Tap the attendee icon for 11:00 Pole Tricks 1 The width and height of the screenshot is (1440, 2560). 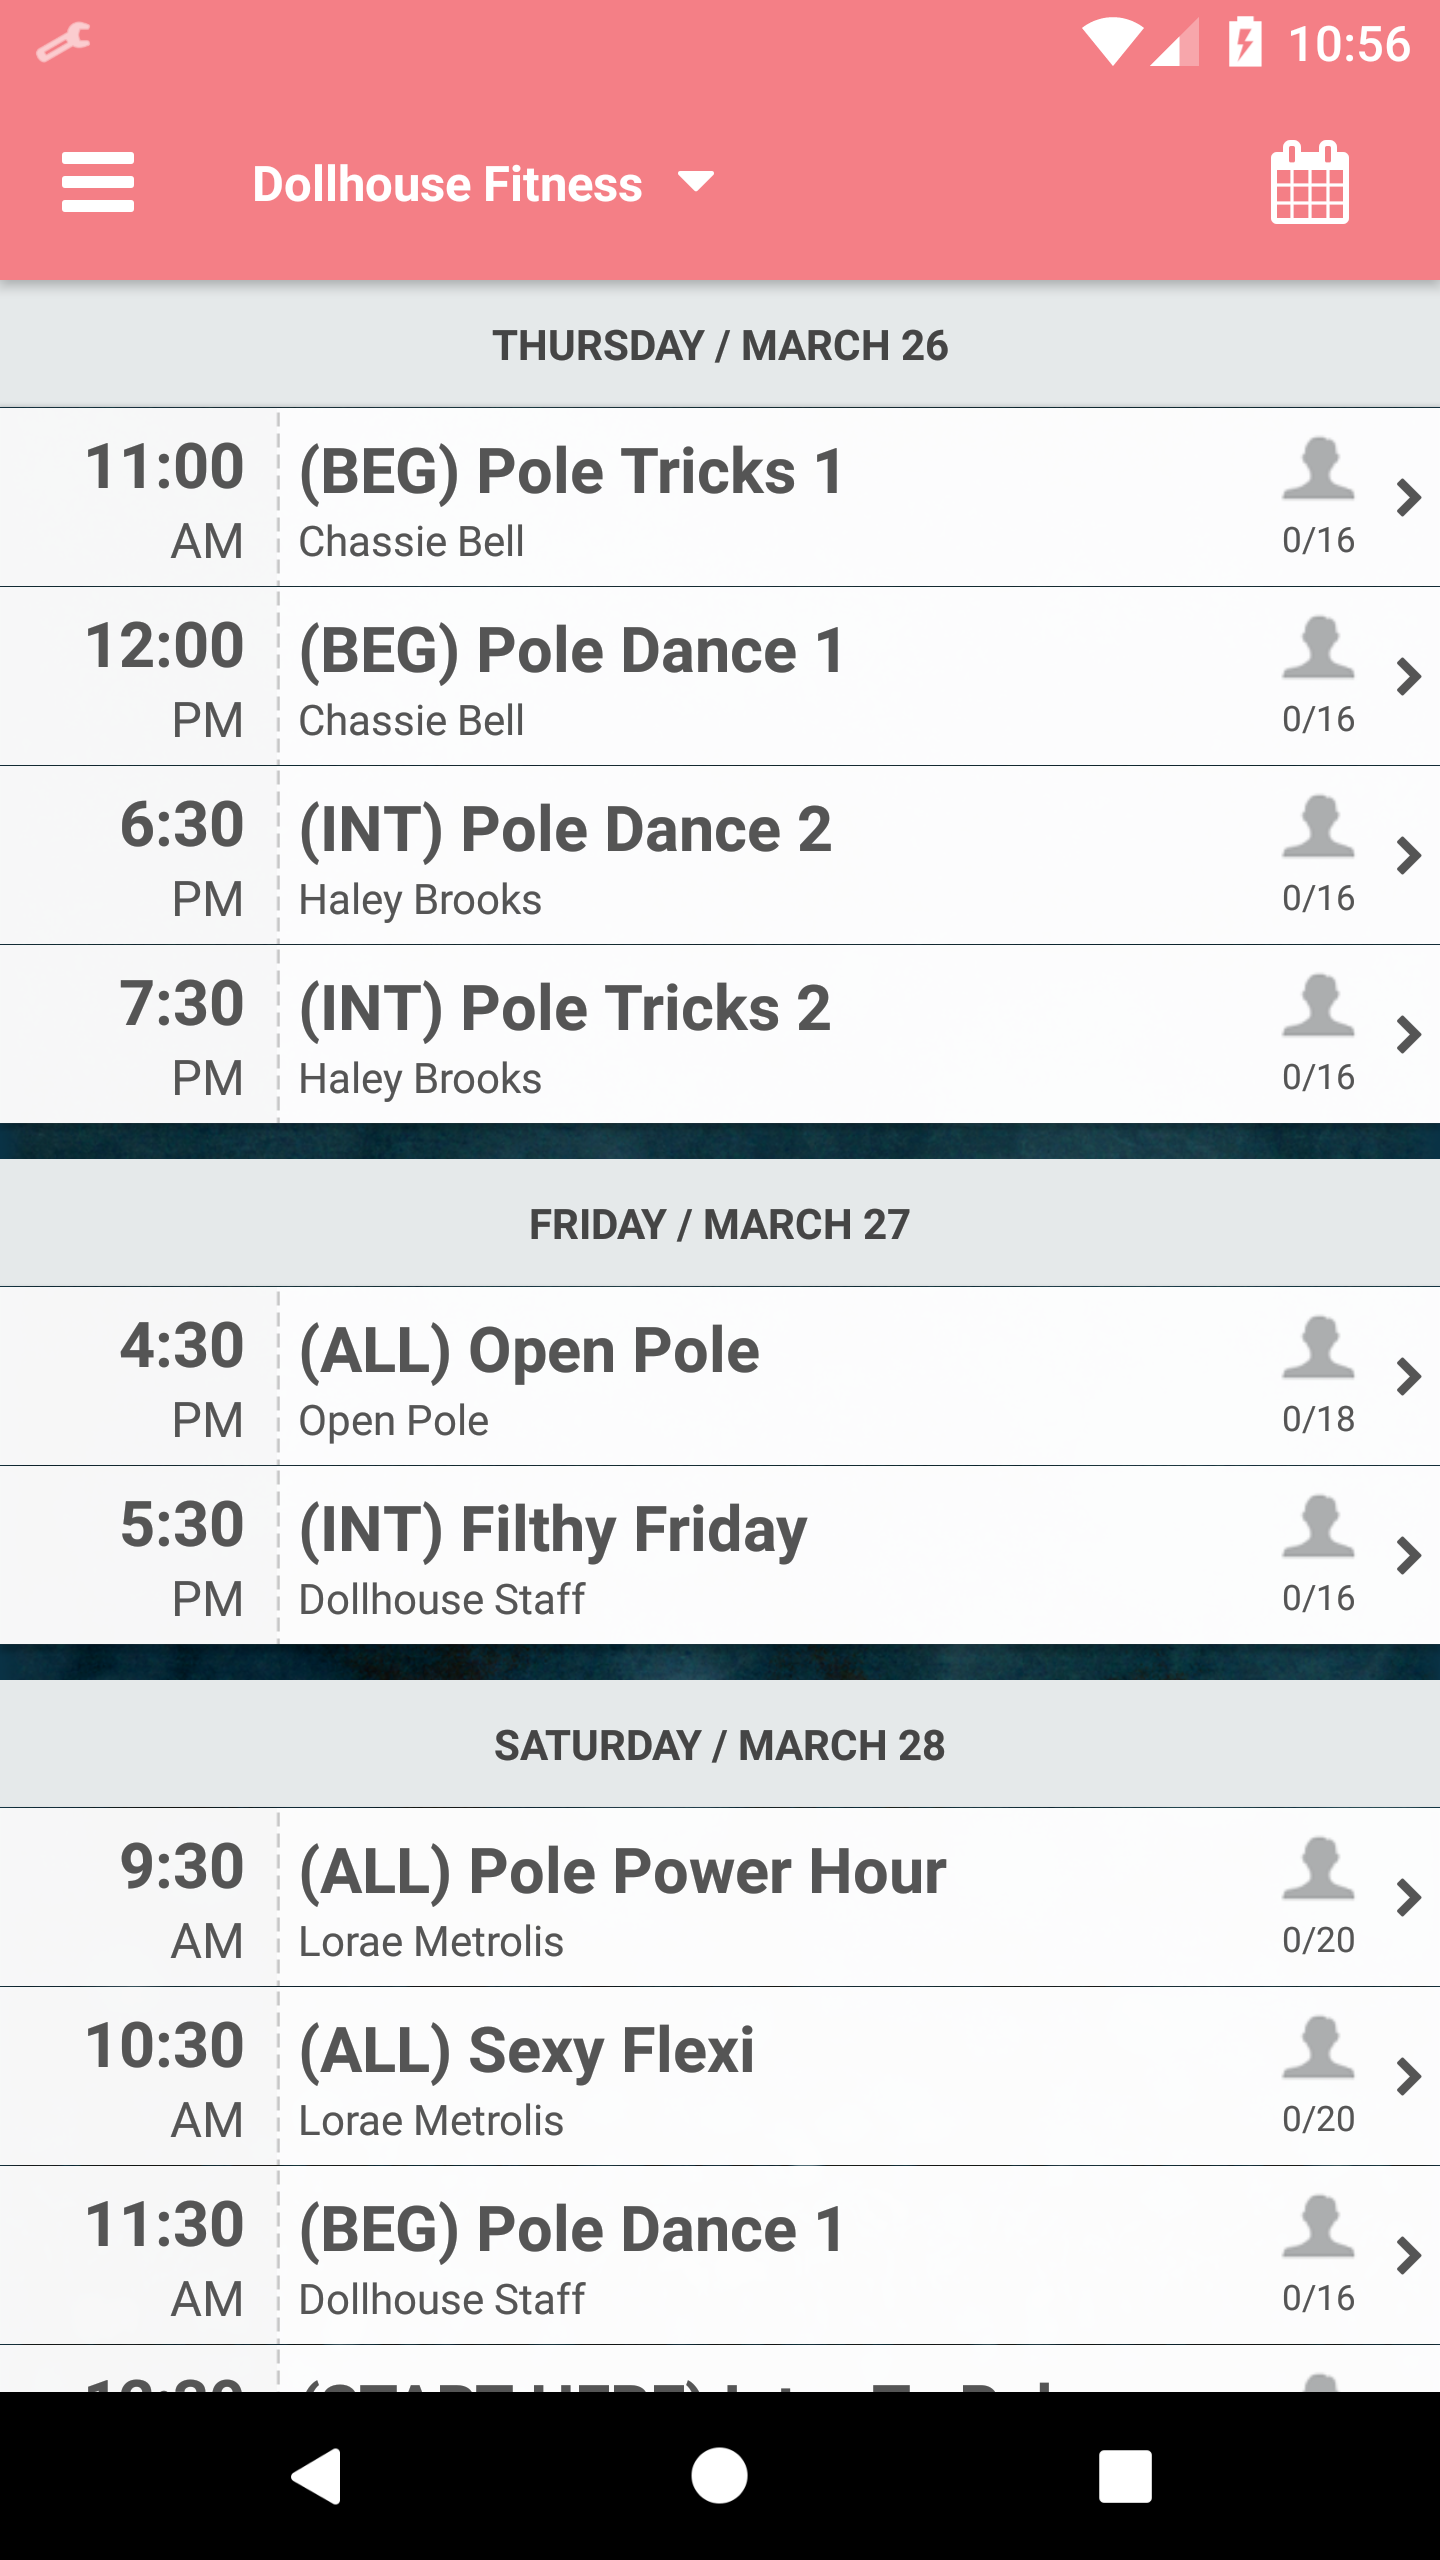click(1318, 468)
